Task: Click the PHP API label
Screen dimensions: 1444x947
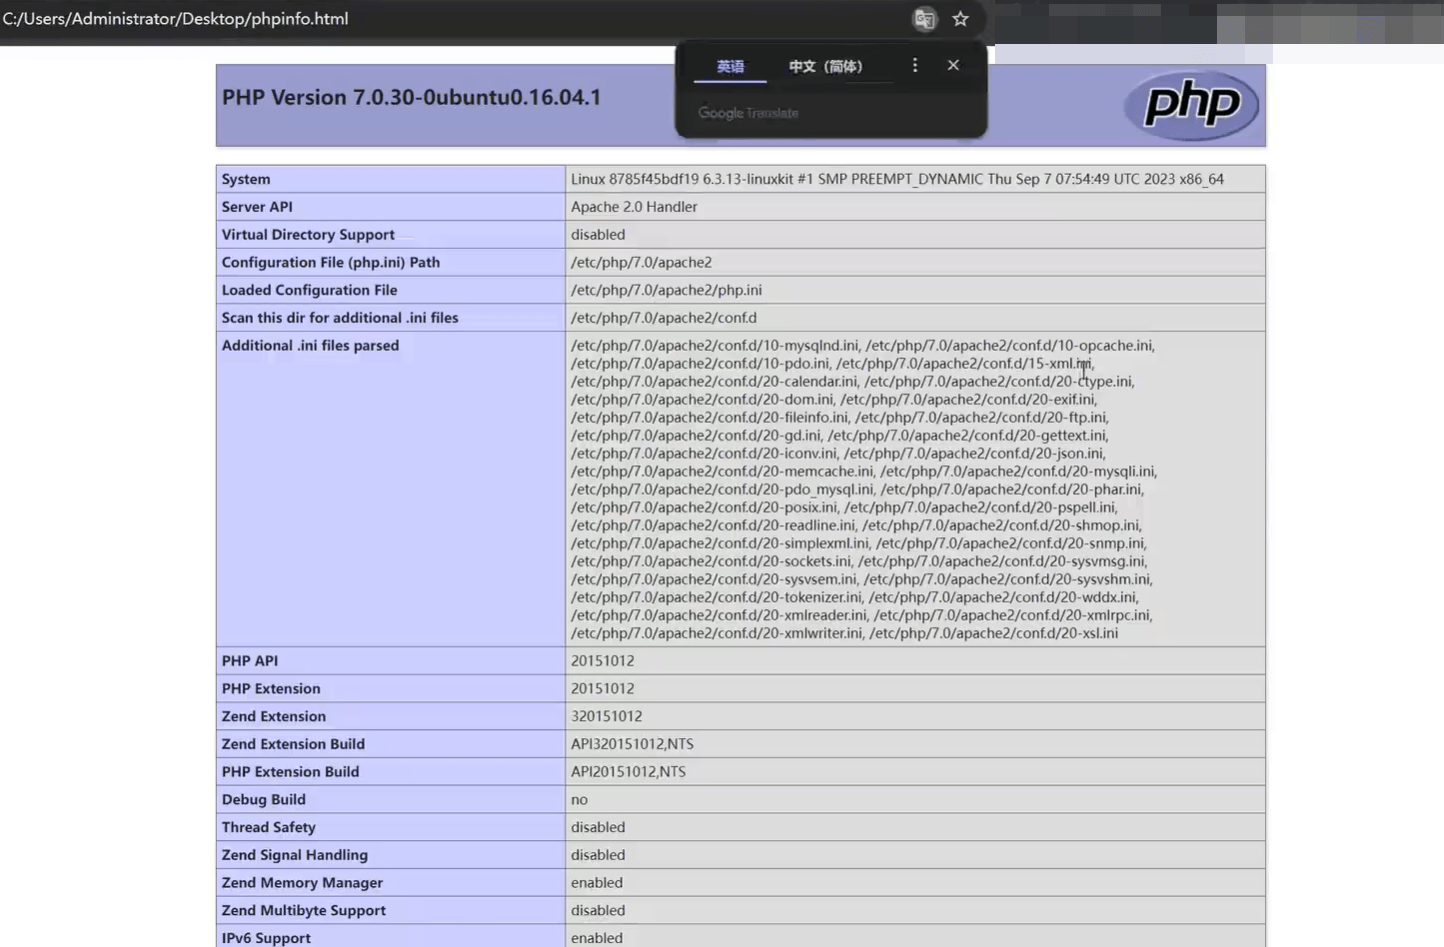Action: (x=250, y=661)
